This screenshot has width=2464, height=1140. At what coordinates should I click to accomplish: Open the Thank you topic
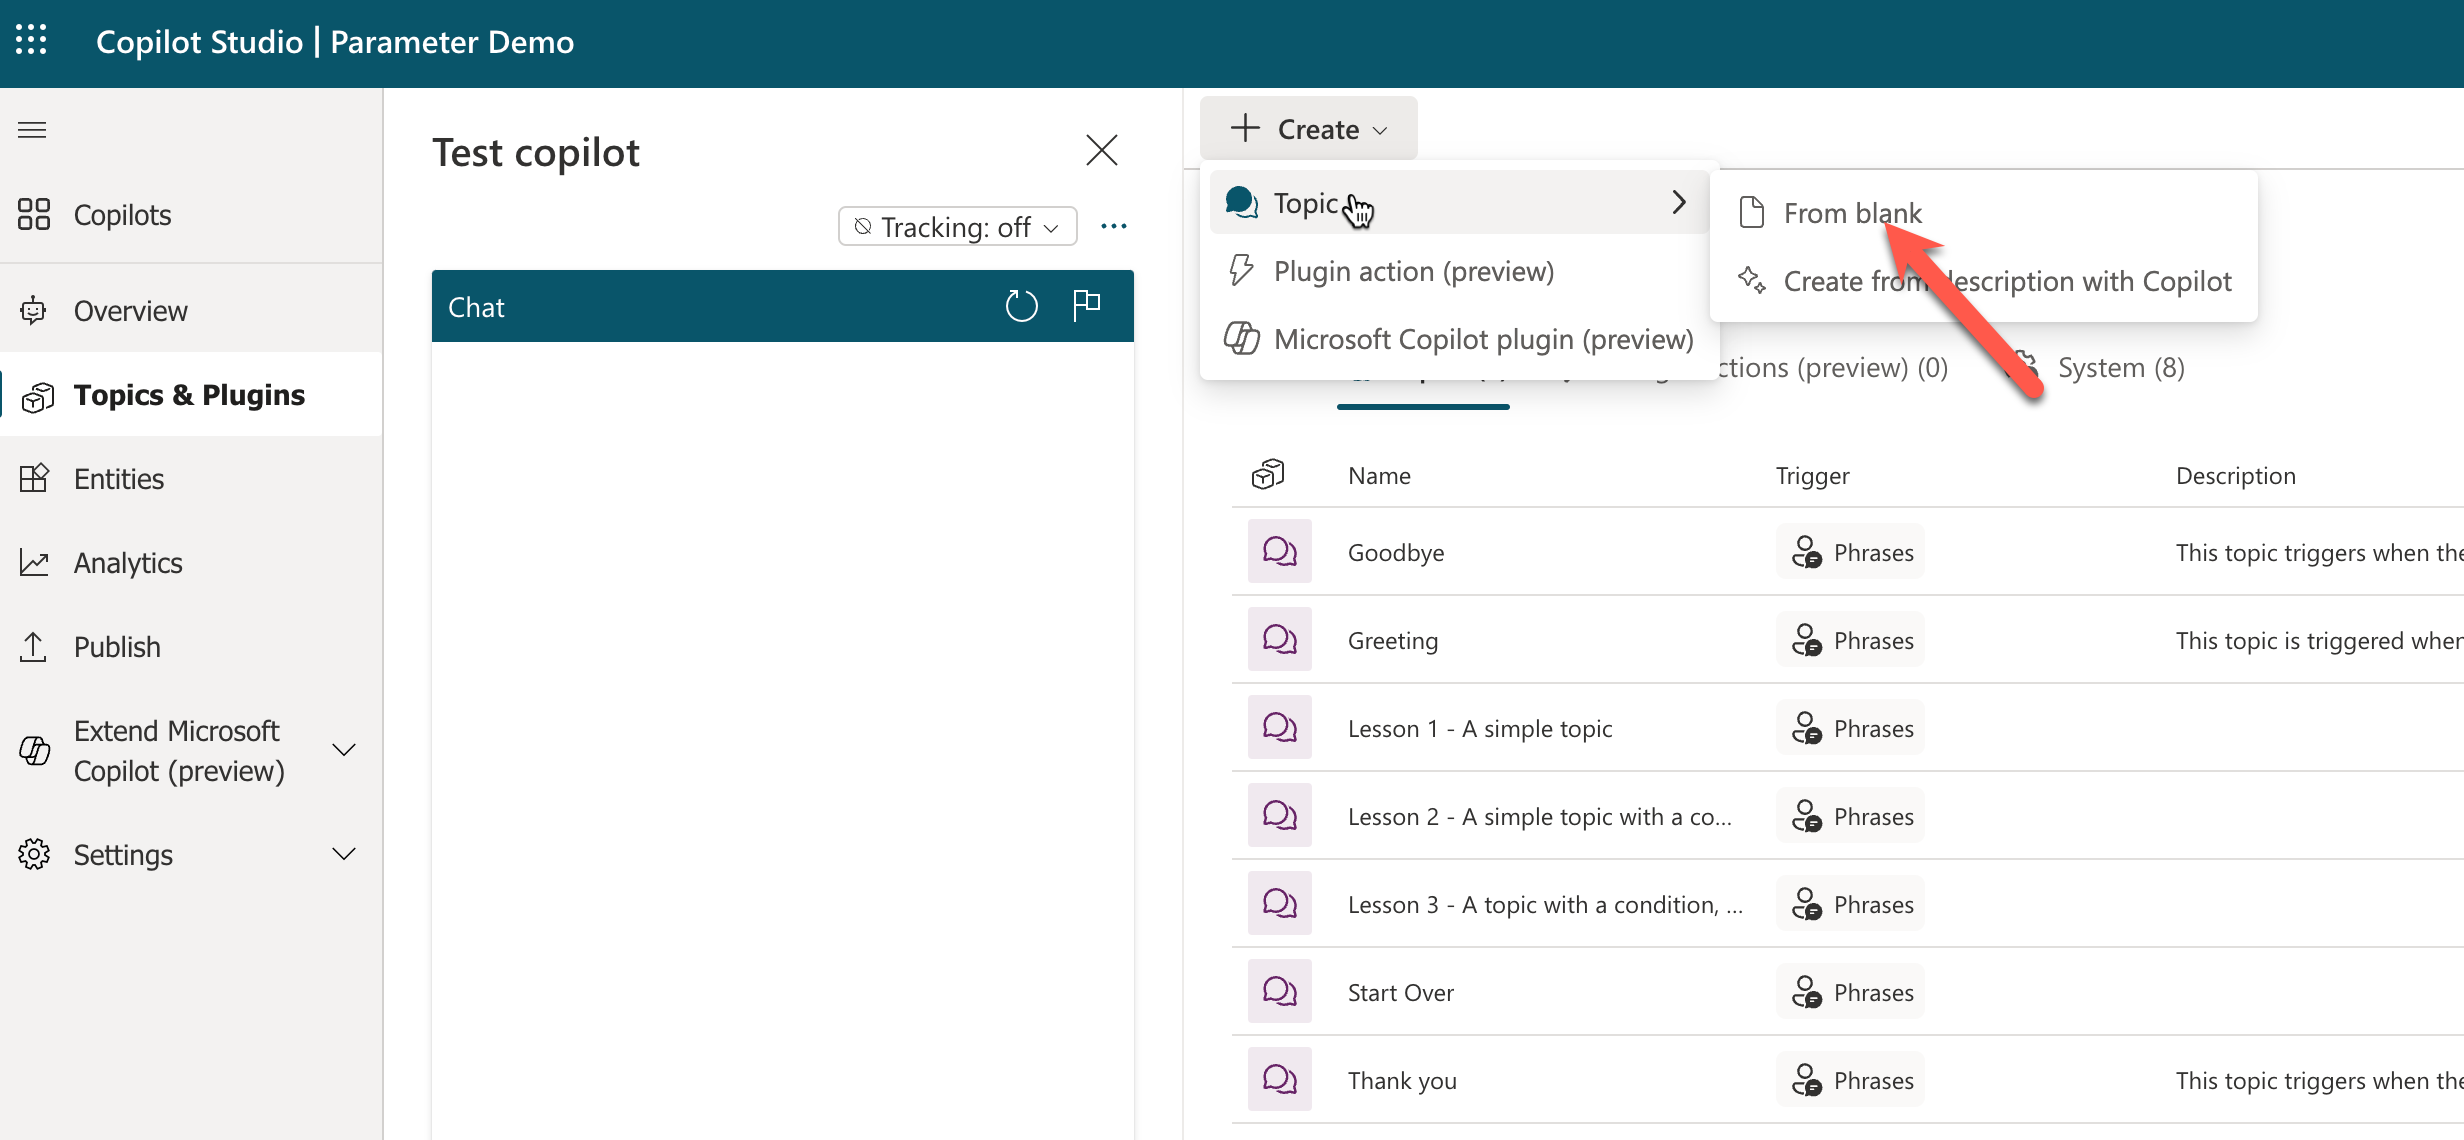[1402, 1080]
